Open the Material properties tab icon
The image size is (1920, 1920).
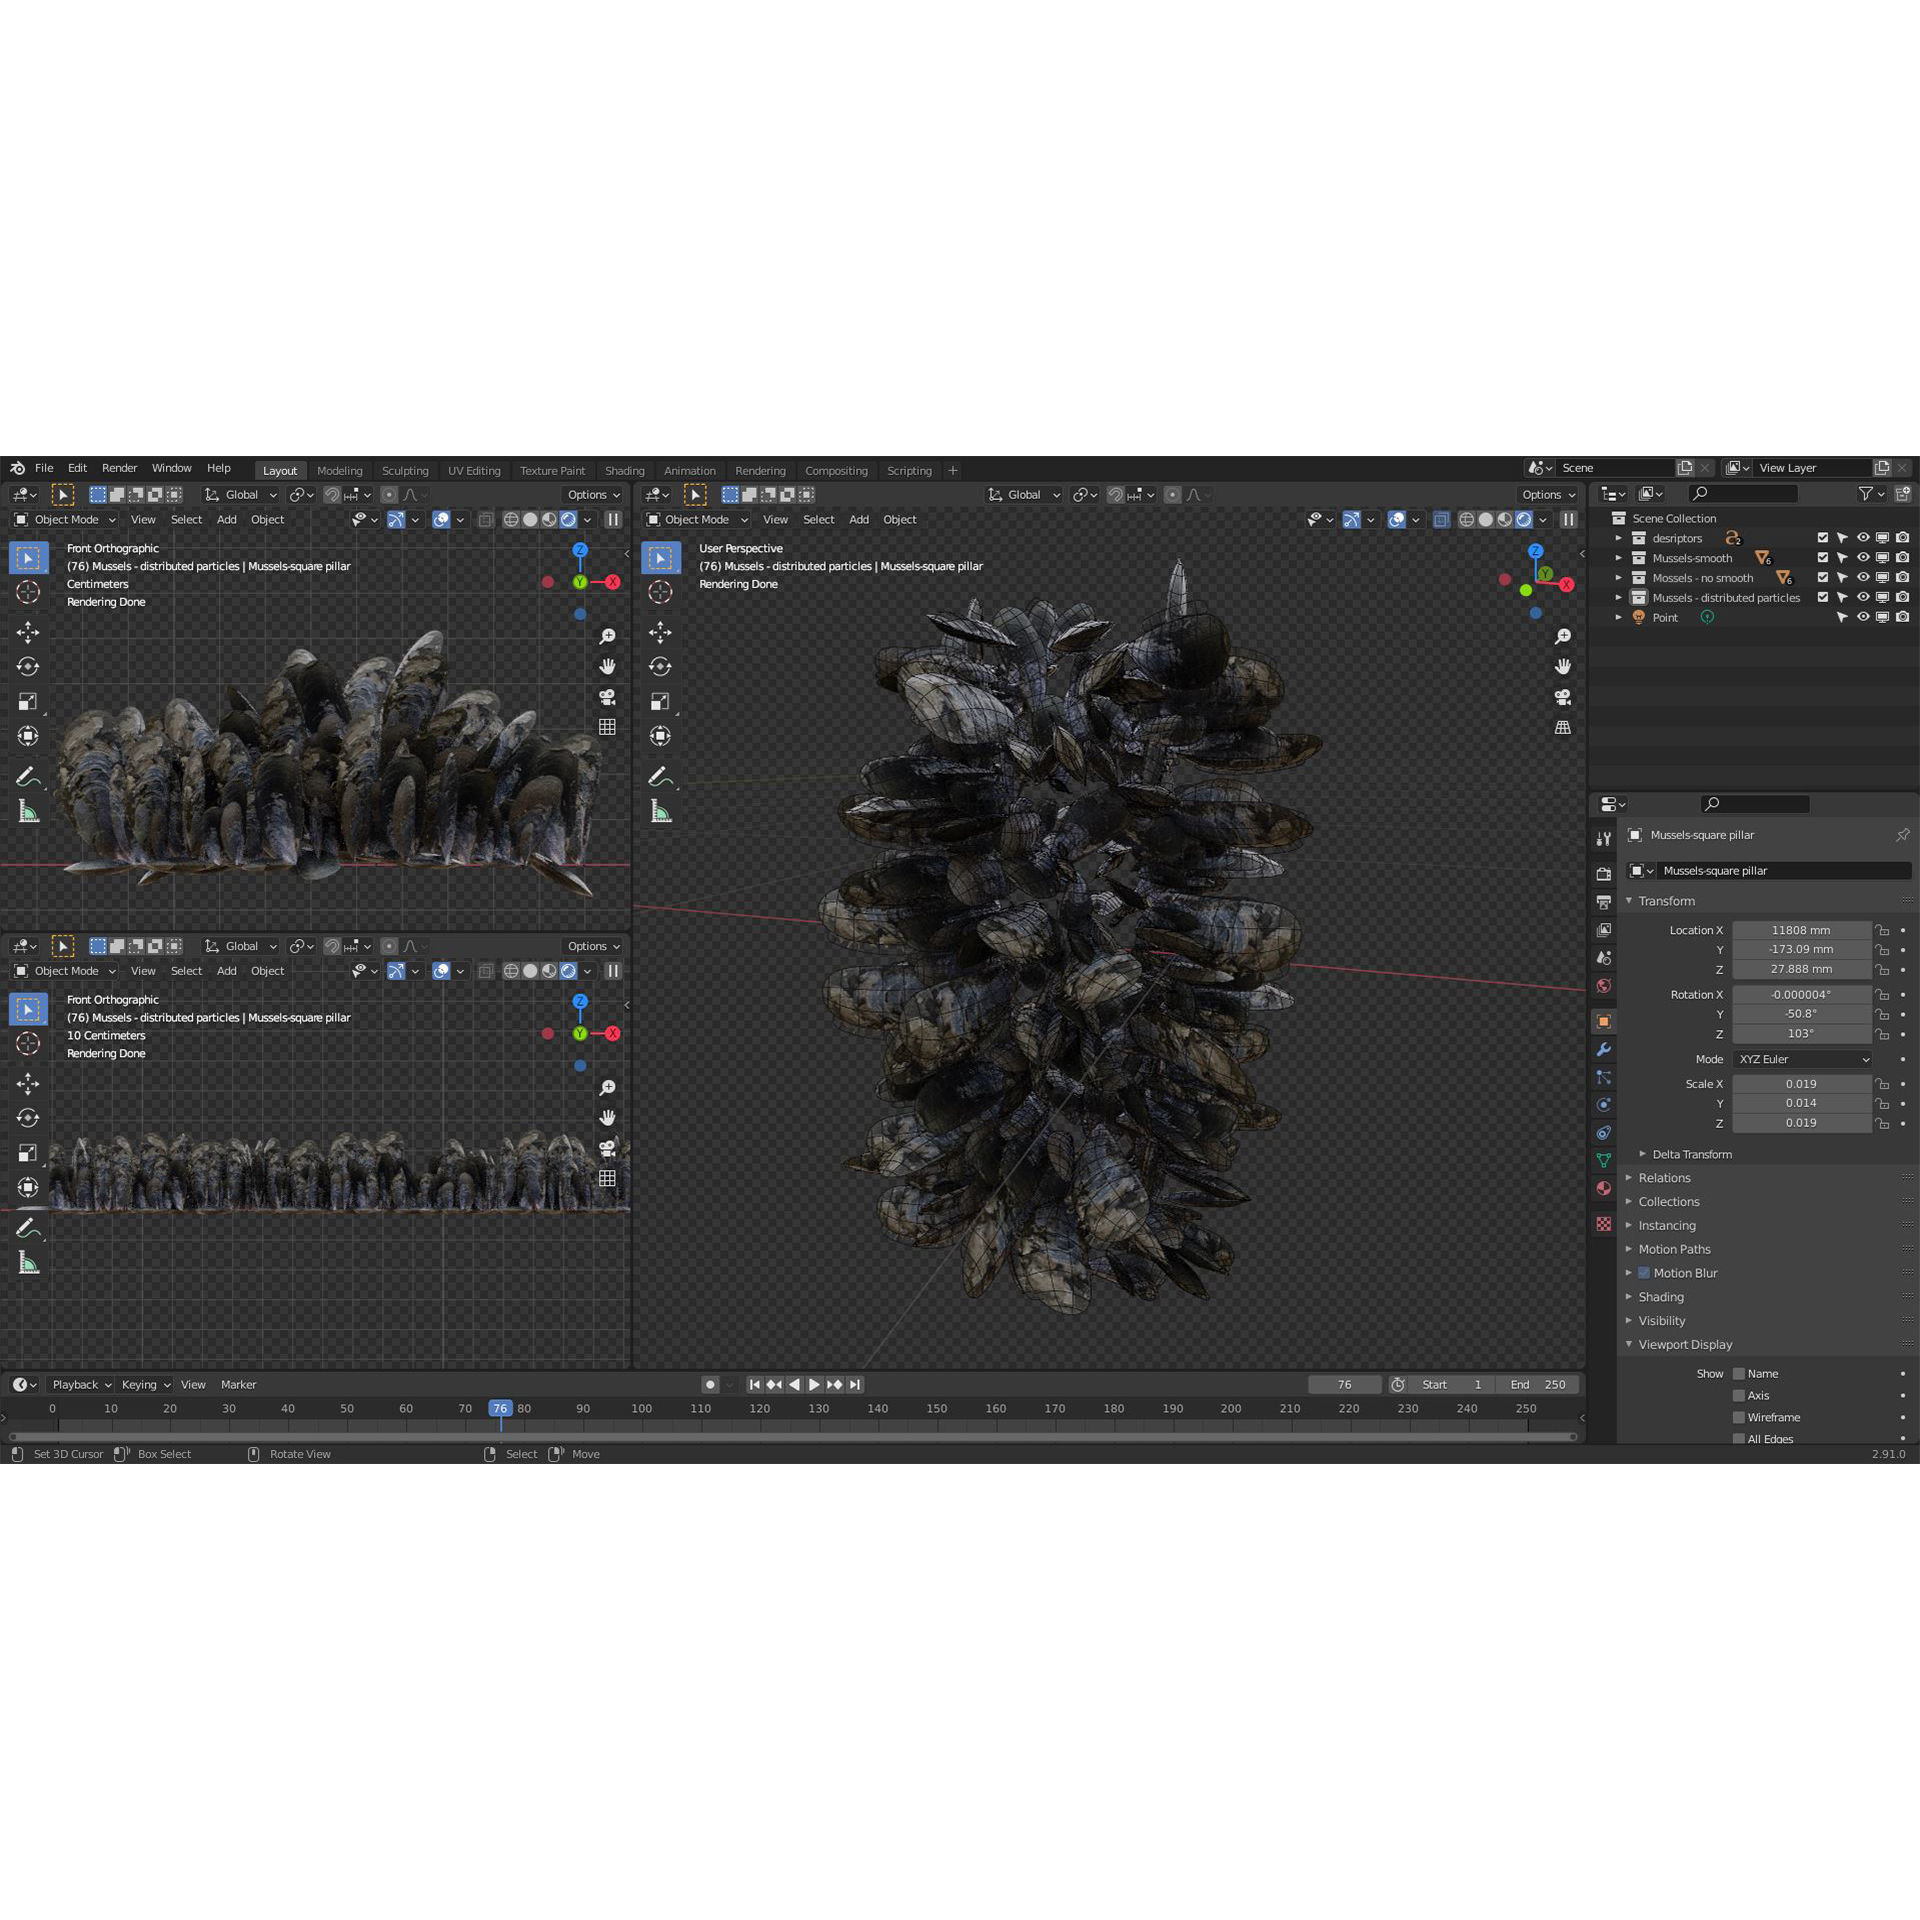(1604, 1189)
